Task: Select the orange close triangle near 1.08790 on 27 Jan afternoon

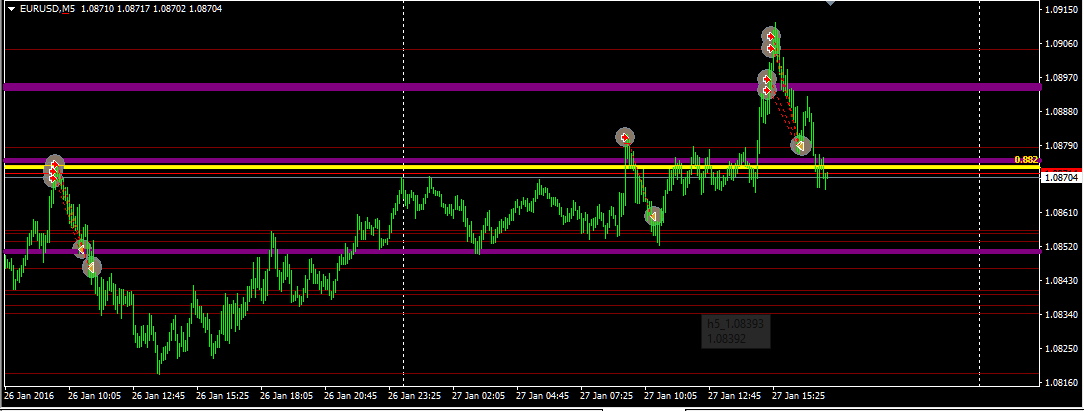Action: [x=801, y=146]
